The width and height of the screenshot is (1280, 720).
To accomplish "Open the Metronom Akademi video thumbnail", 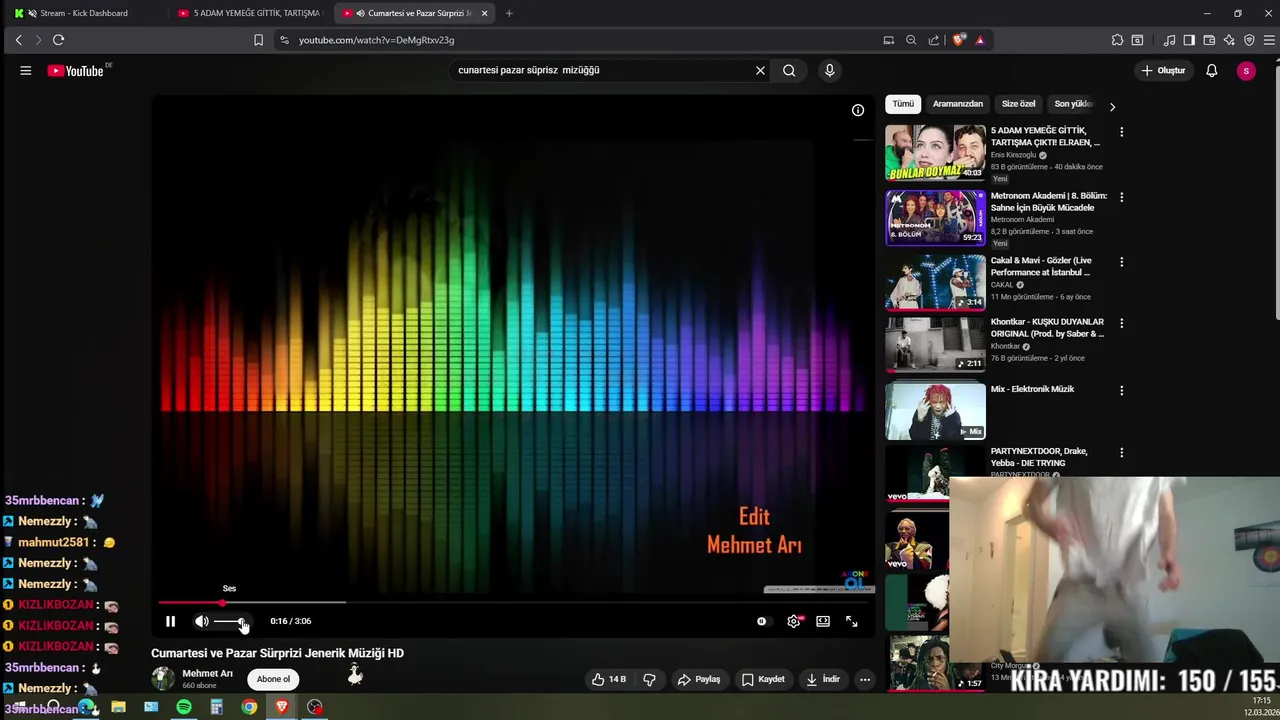I will point(935,217).
